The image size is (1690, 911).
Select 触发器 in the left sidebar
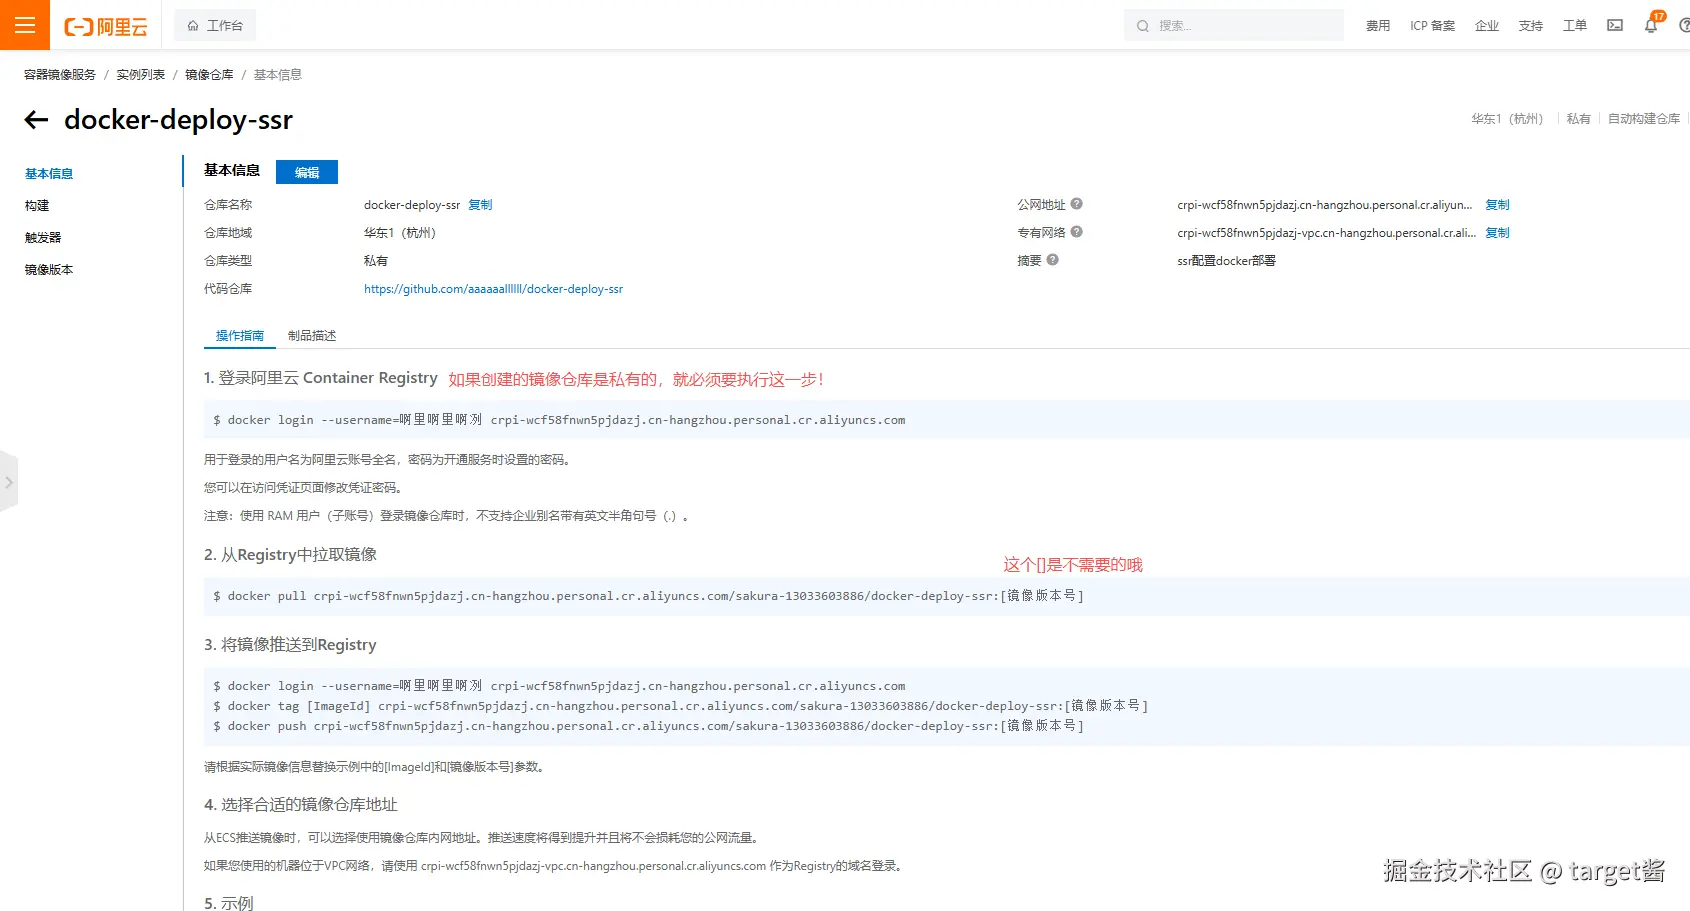pos(43,238)
